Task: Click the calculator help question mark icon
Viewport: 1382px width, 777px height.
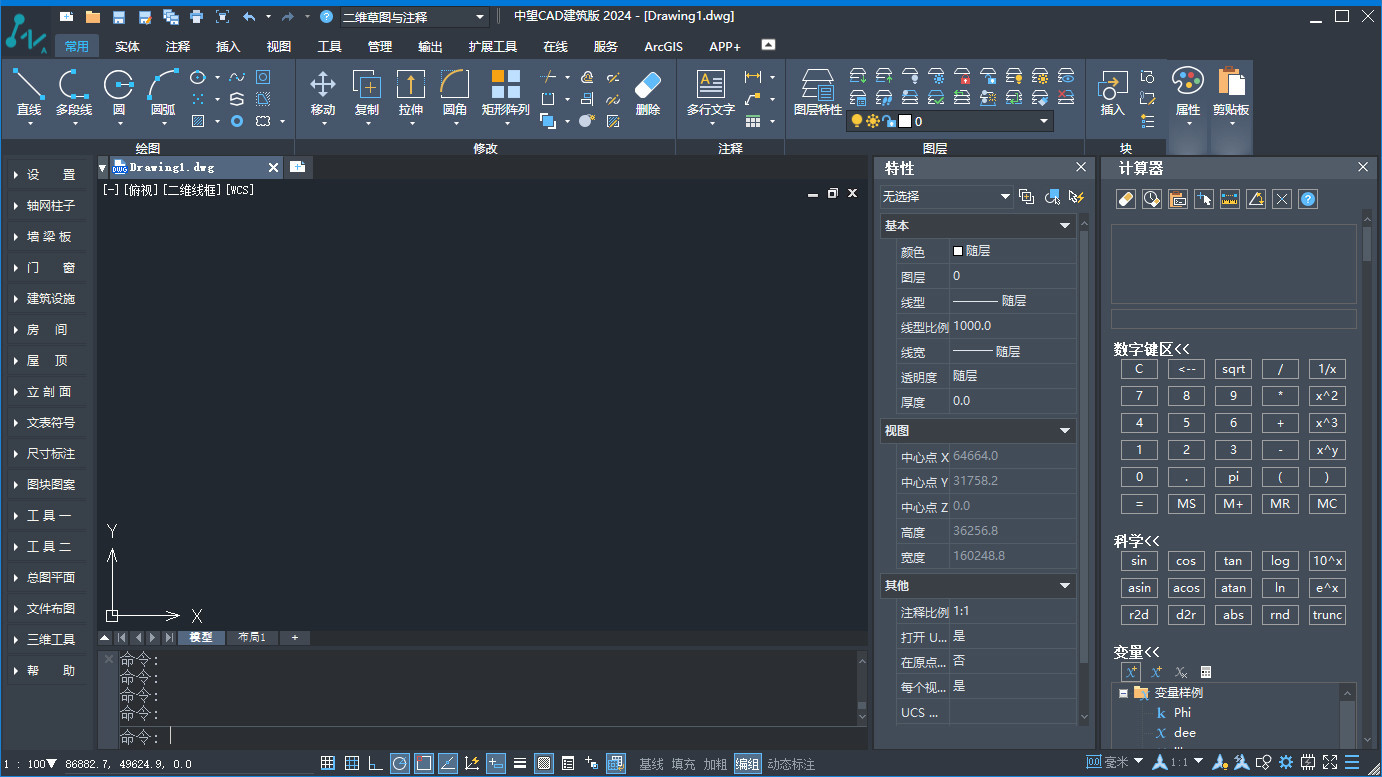Action: (1308, 199)
